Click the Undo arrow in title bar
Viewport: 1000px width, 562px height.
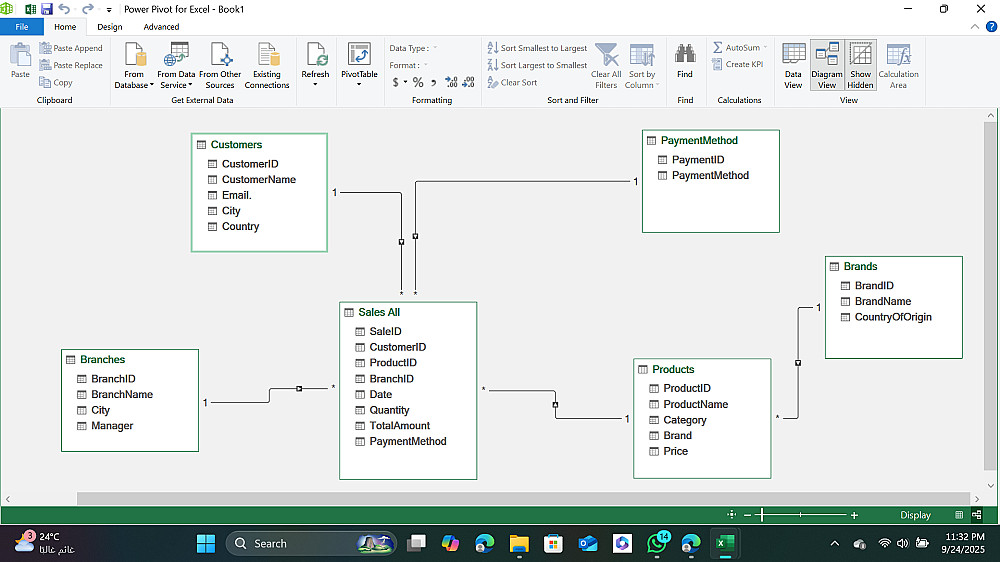64,9
